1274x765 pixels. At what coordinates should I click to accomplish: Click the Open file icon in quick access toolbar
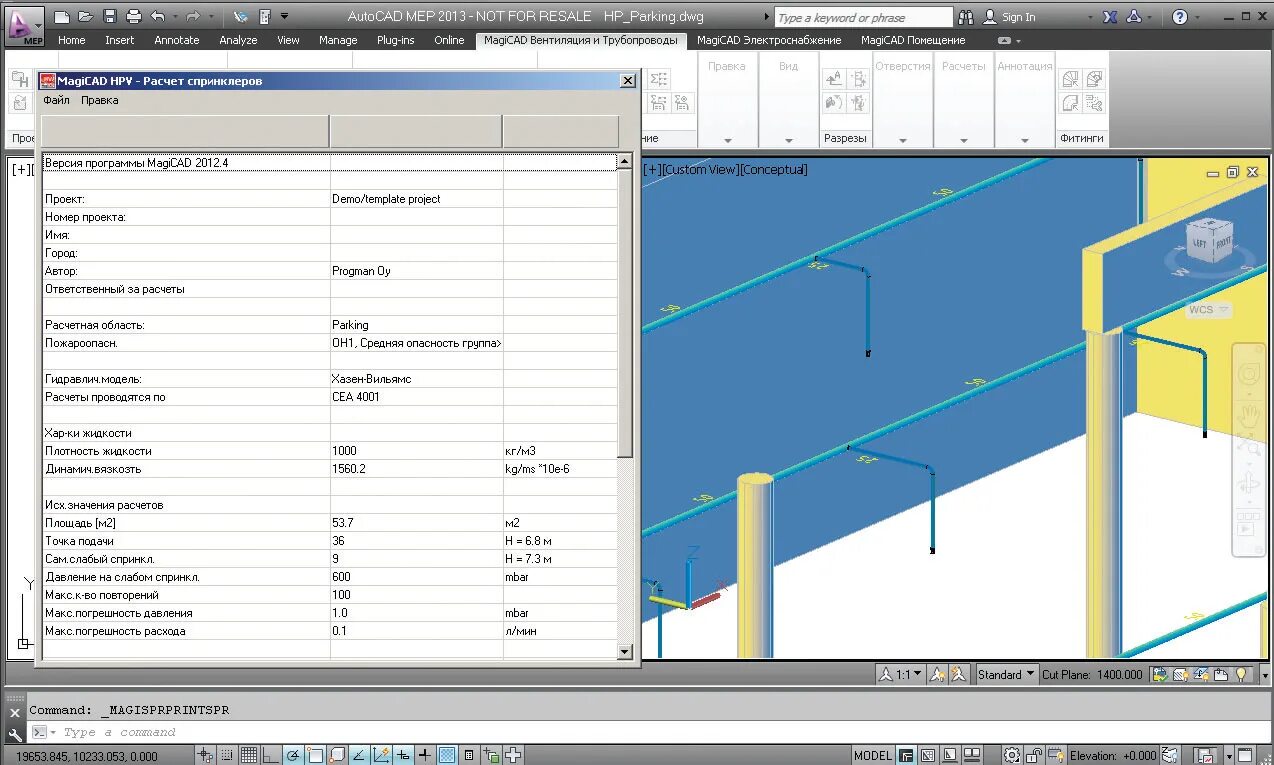(86, 17)
